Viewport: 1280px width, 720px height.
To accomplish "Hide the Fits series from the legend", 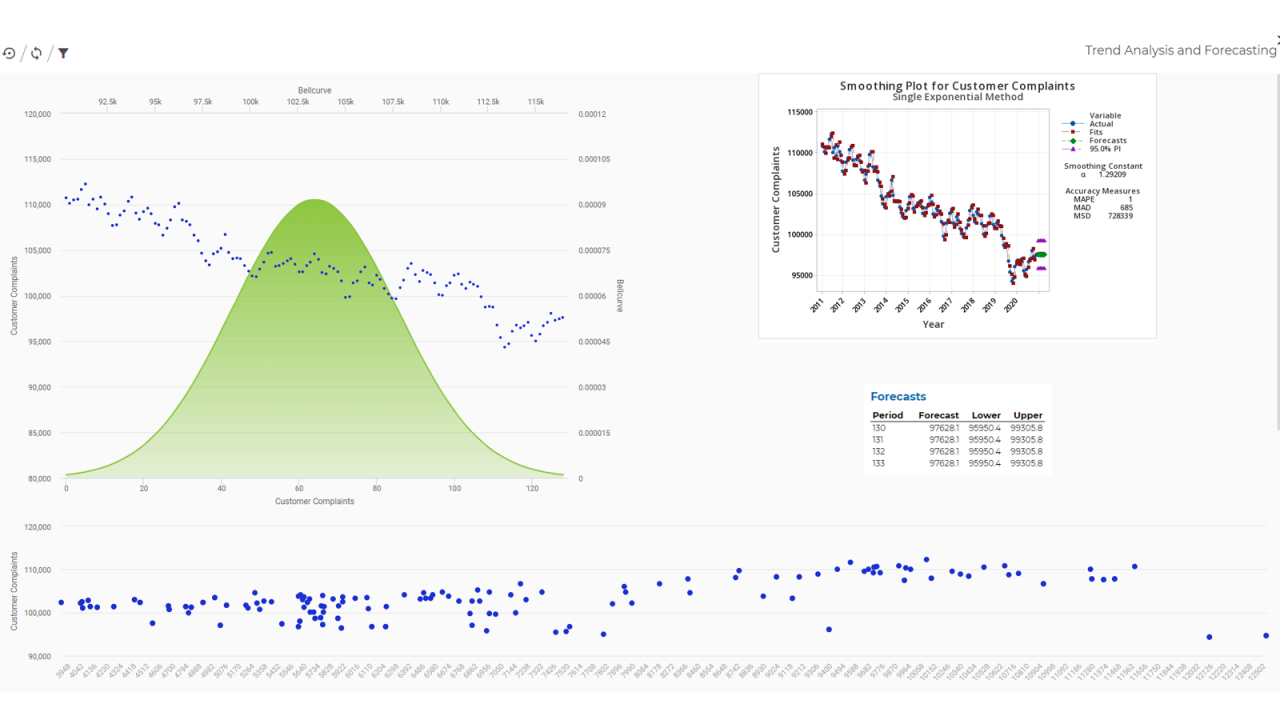I will coord(1097,132).
